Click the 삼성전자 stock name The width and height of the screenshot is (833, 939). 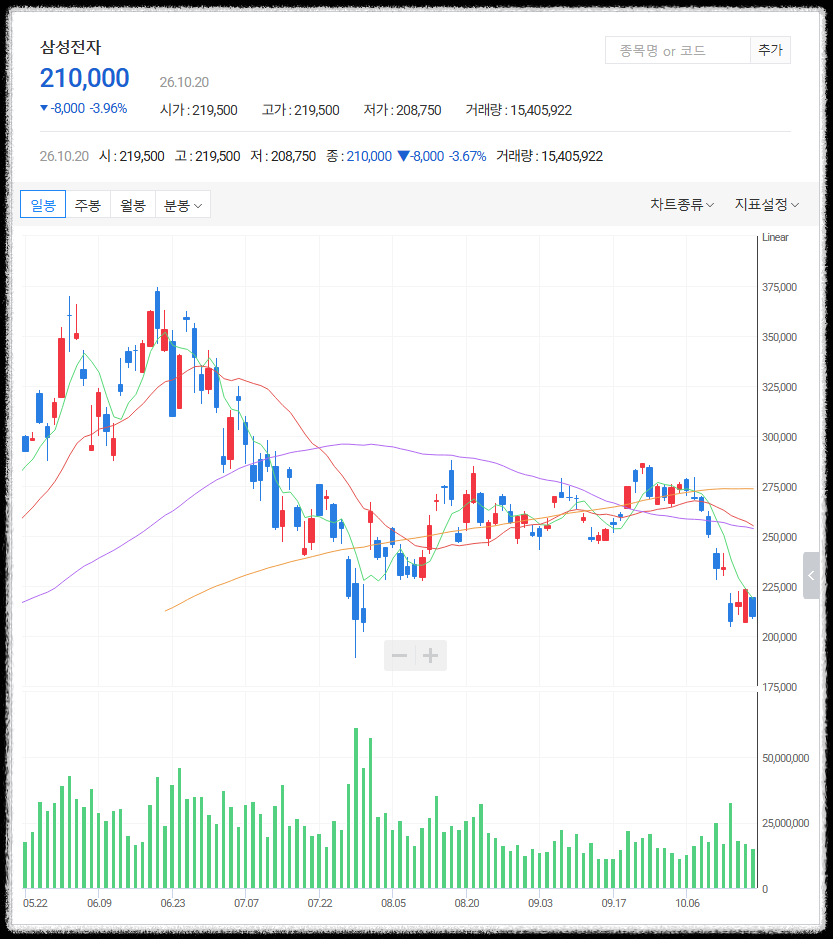[71, 47]
